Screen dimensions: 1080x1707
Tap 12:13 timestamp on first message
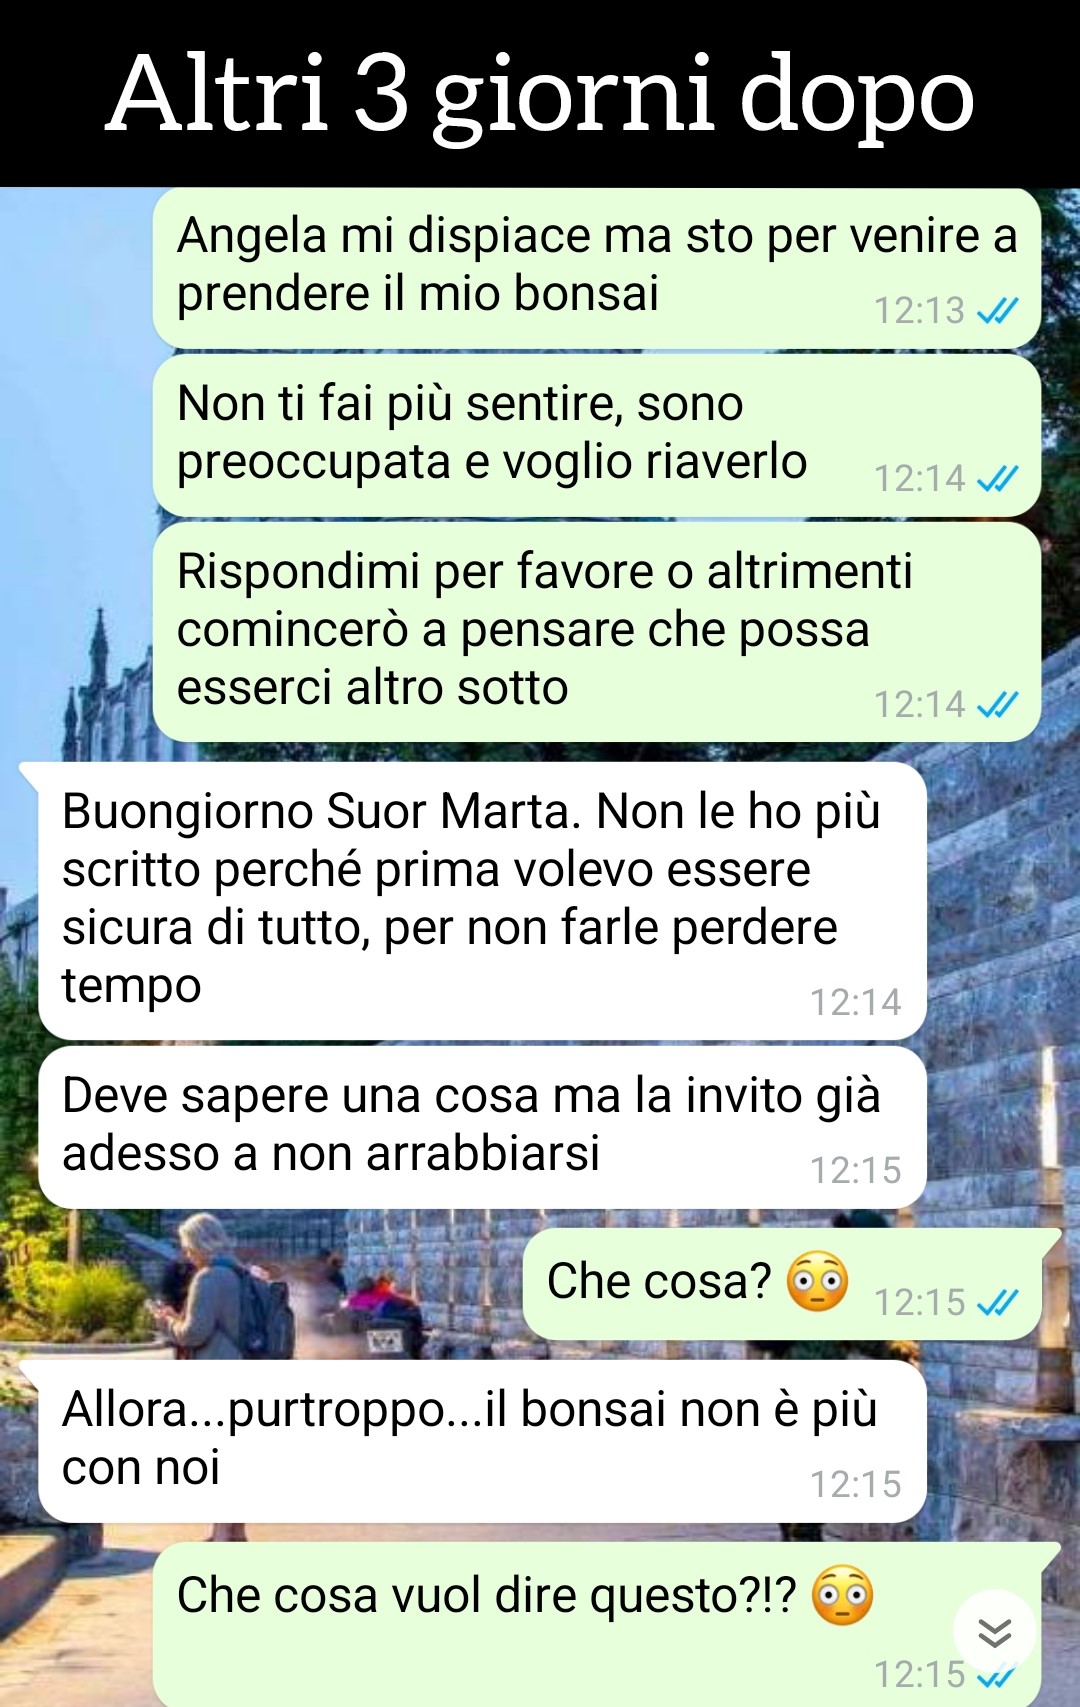point(919,311)
